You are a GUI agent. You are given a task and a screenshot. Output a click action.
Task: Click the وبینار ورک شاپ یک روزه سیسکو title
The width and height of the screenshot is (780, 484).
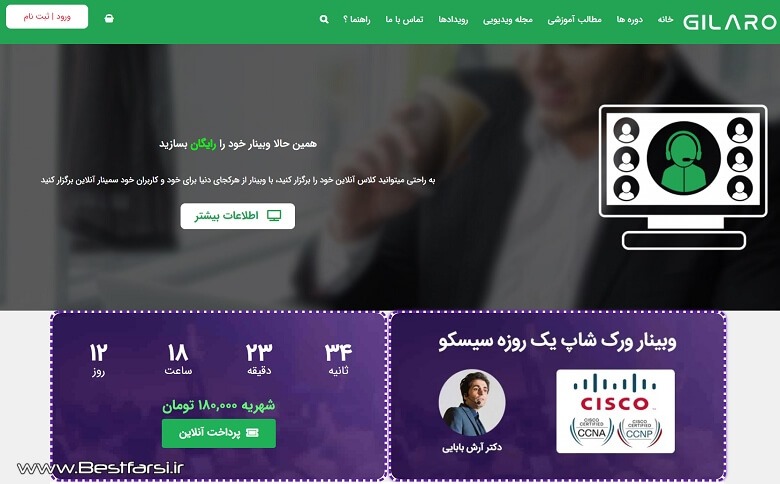(557, 341)
